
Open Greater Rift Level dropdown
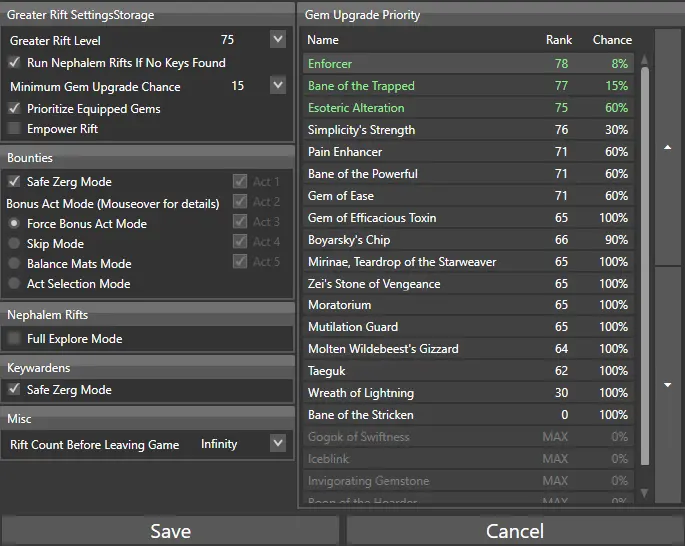(278, 40)
